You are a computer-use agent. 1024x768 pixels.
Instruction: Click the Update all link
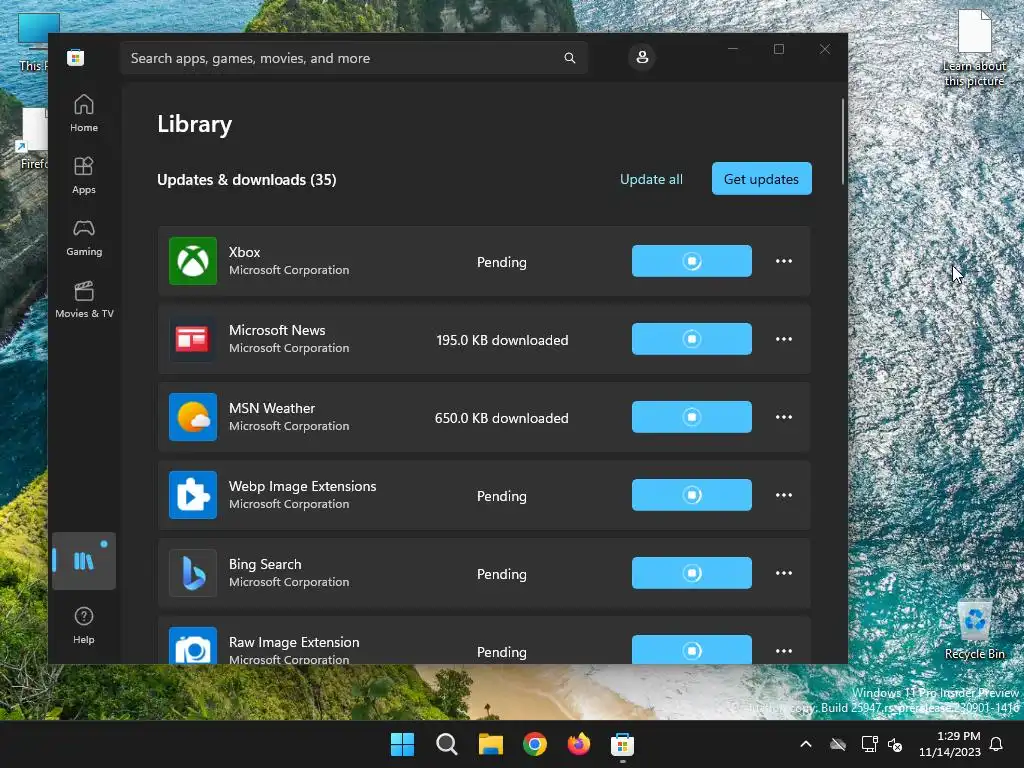(x=651, y=179)
